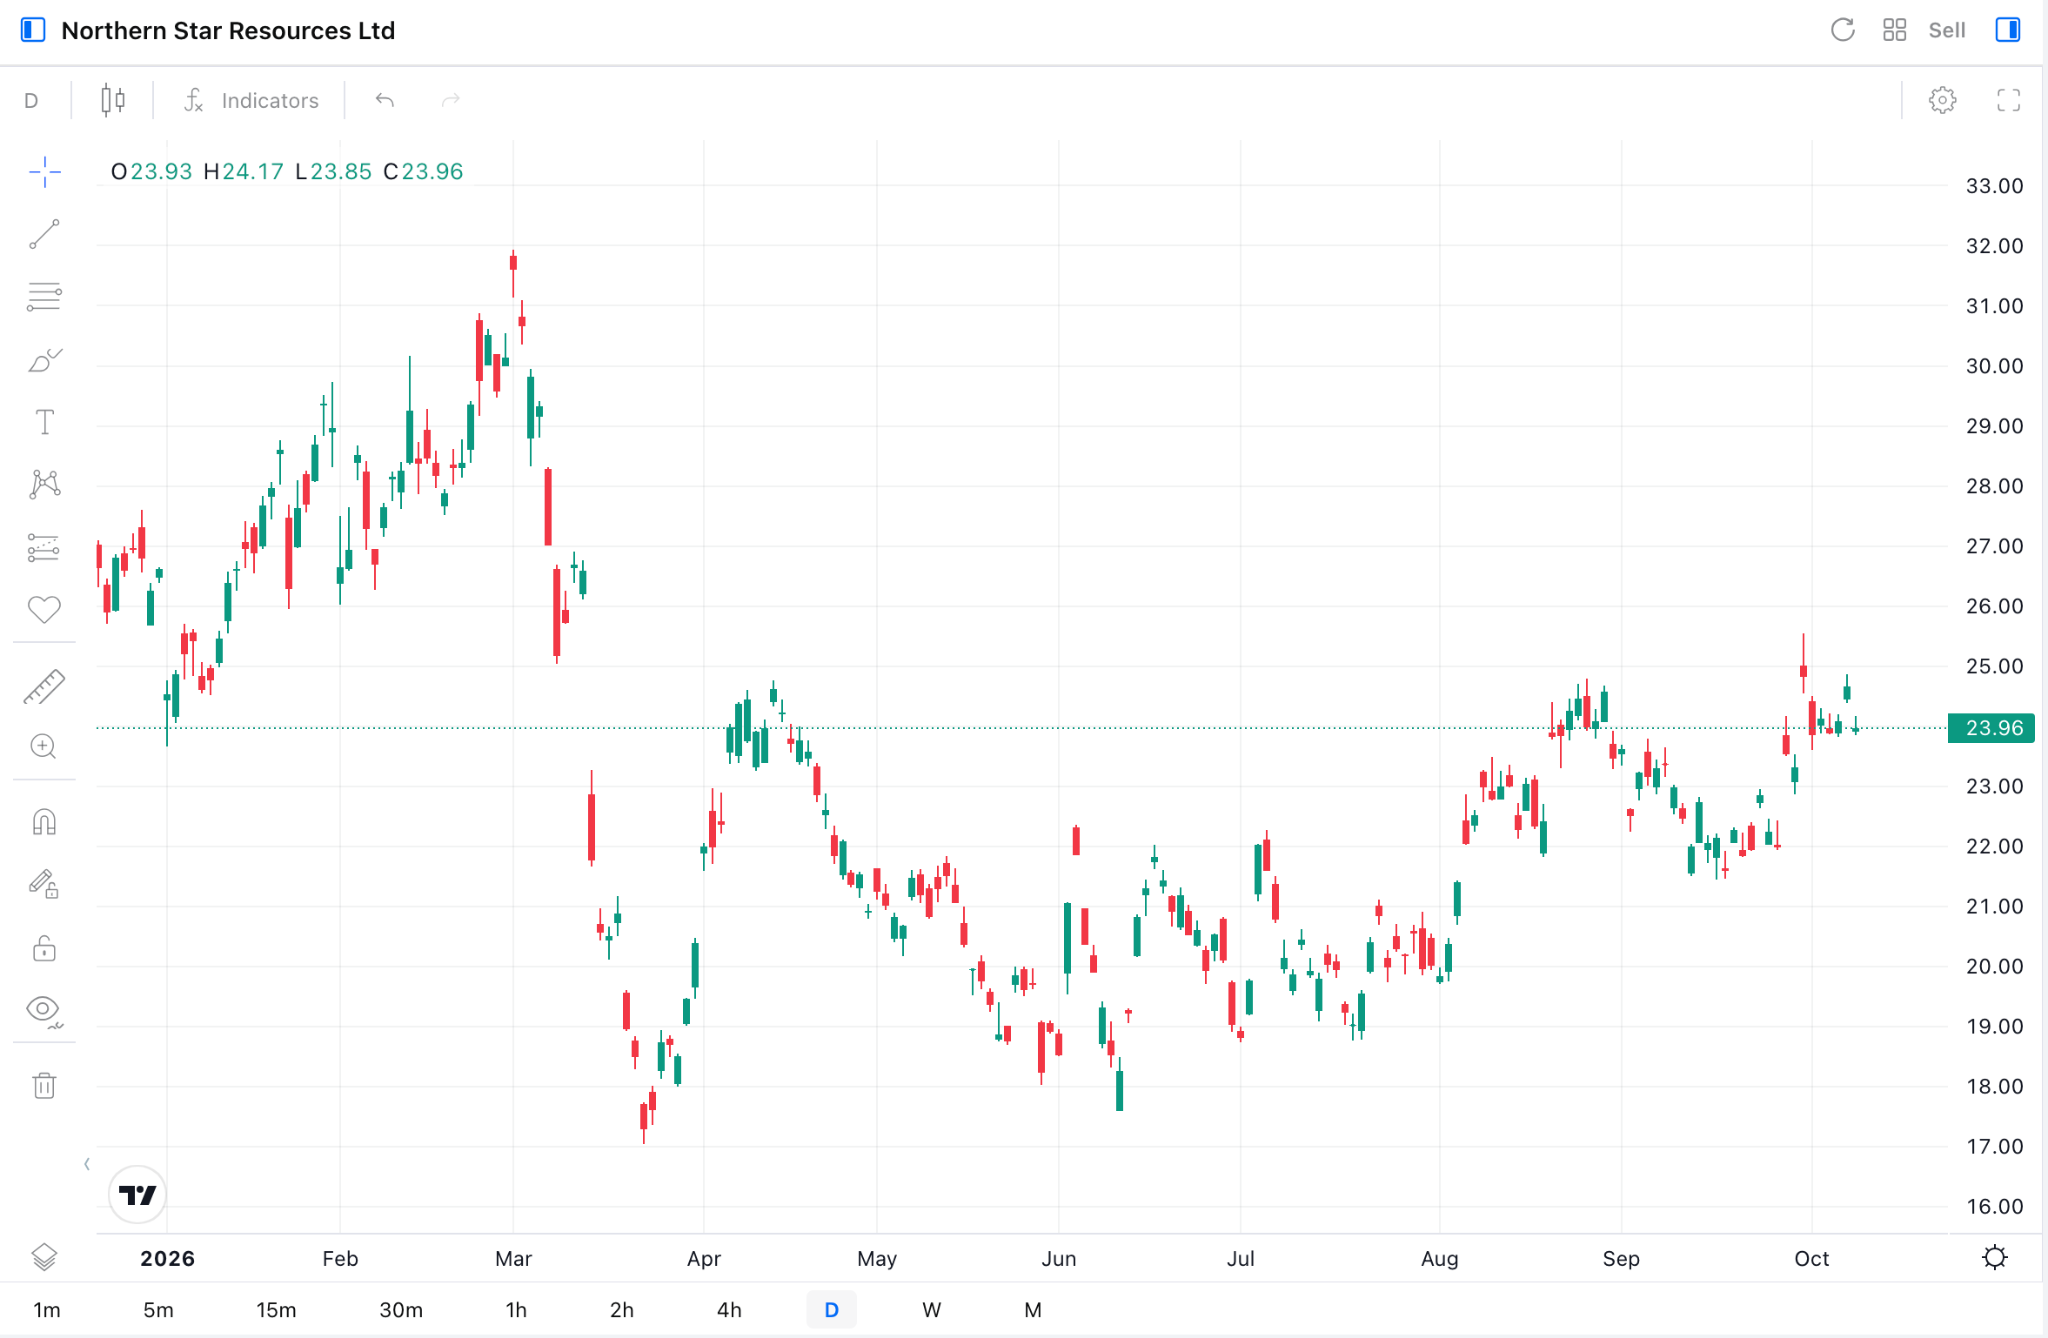Click the undo arrow
The width and height of the screenshot is (2048, 1338).
[385, 100]
